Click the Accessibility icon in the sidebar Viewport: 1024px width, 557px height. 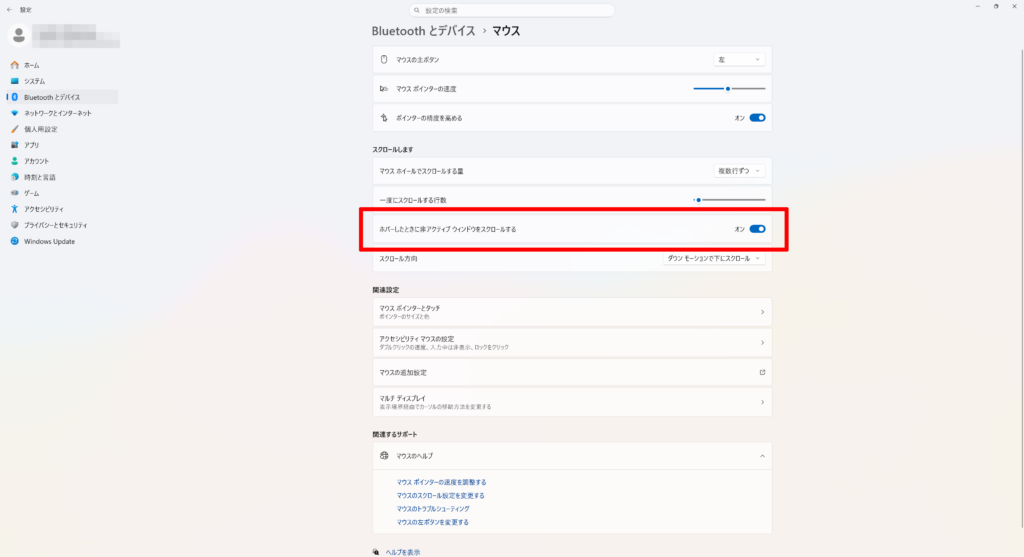point(14,209)
